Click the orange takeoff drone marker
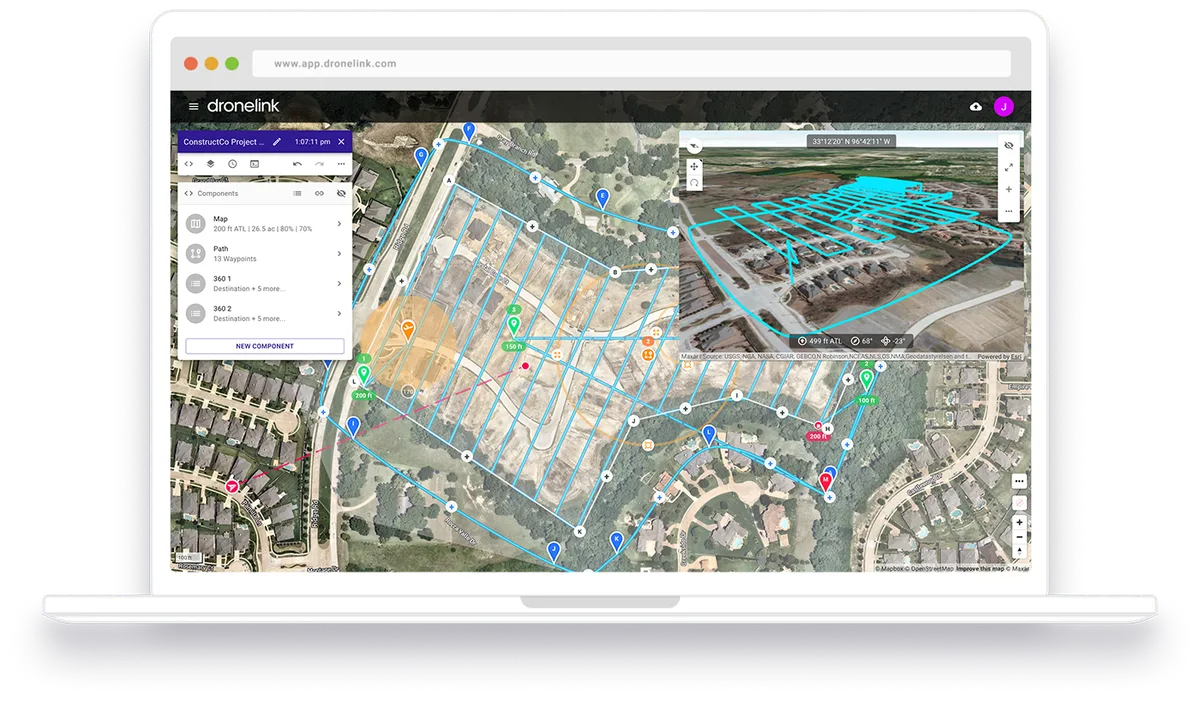This screenshot has height=712, width=1200. (407, 328)
